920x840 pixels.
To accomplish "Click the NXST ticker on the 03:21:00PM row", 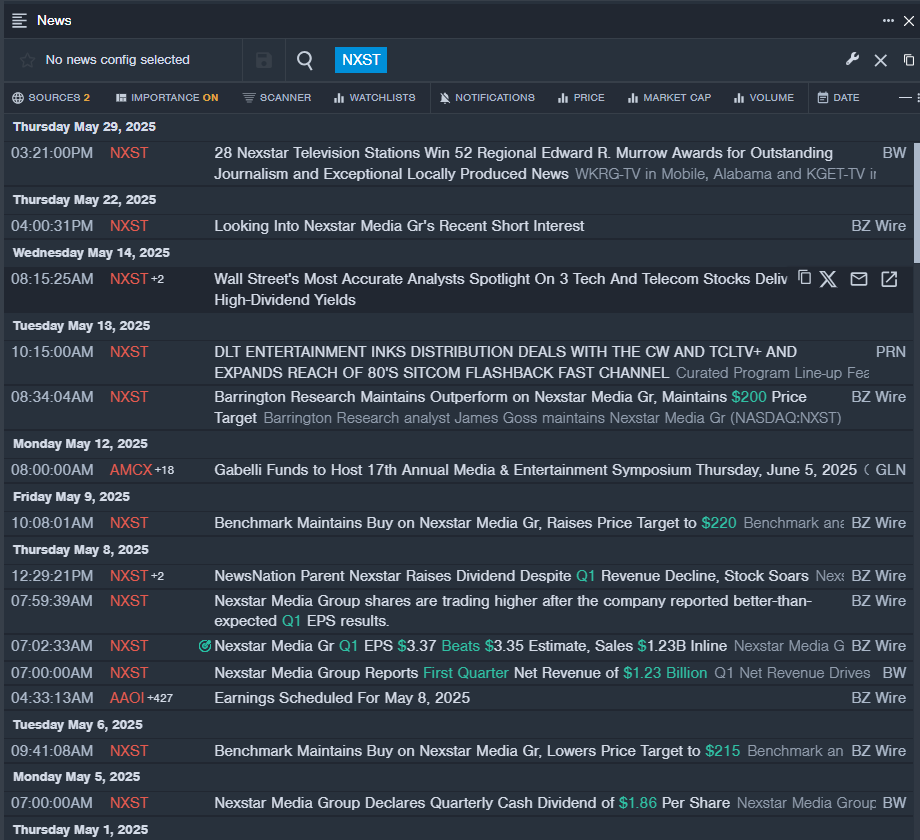I will click(129, 153).
